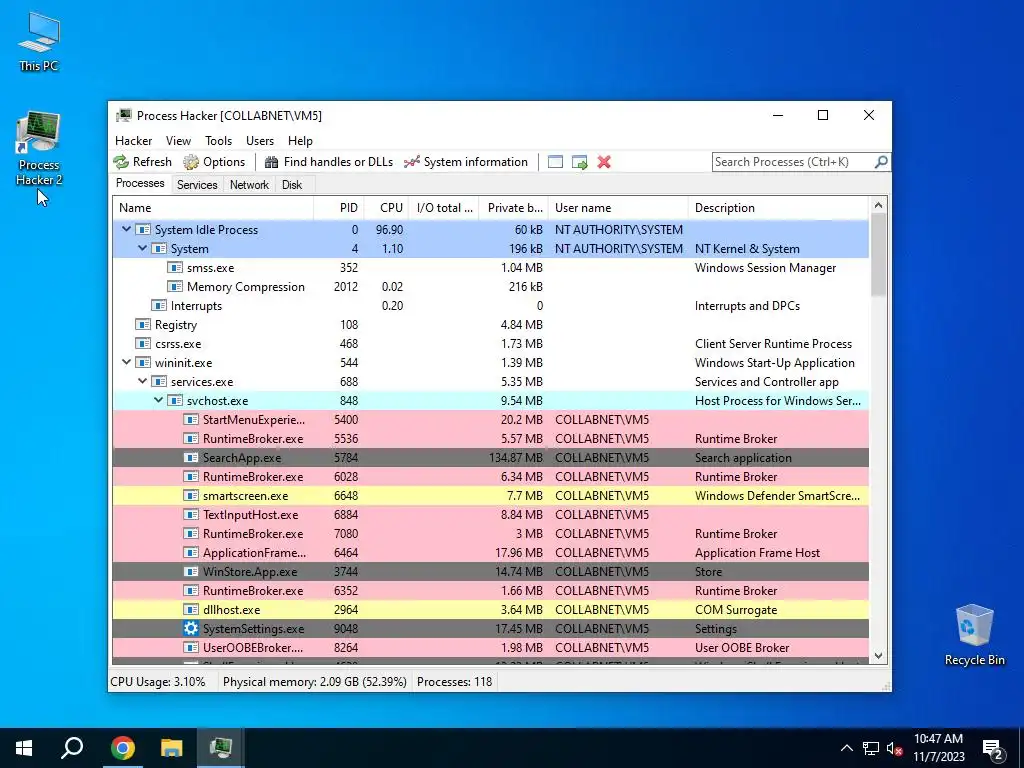Click the CPU Usage status bar entry
The width and height of the screenshot is (1024, 768).
tap(158, 682)
